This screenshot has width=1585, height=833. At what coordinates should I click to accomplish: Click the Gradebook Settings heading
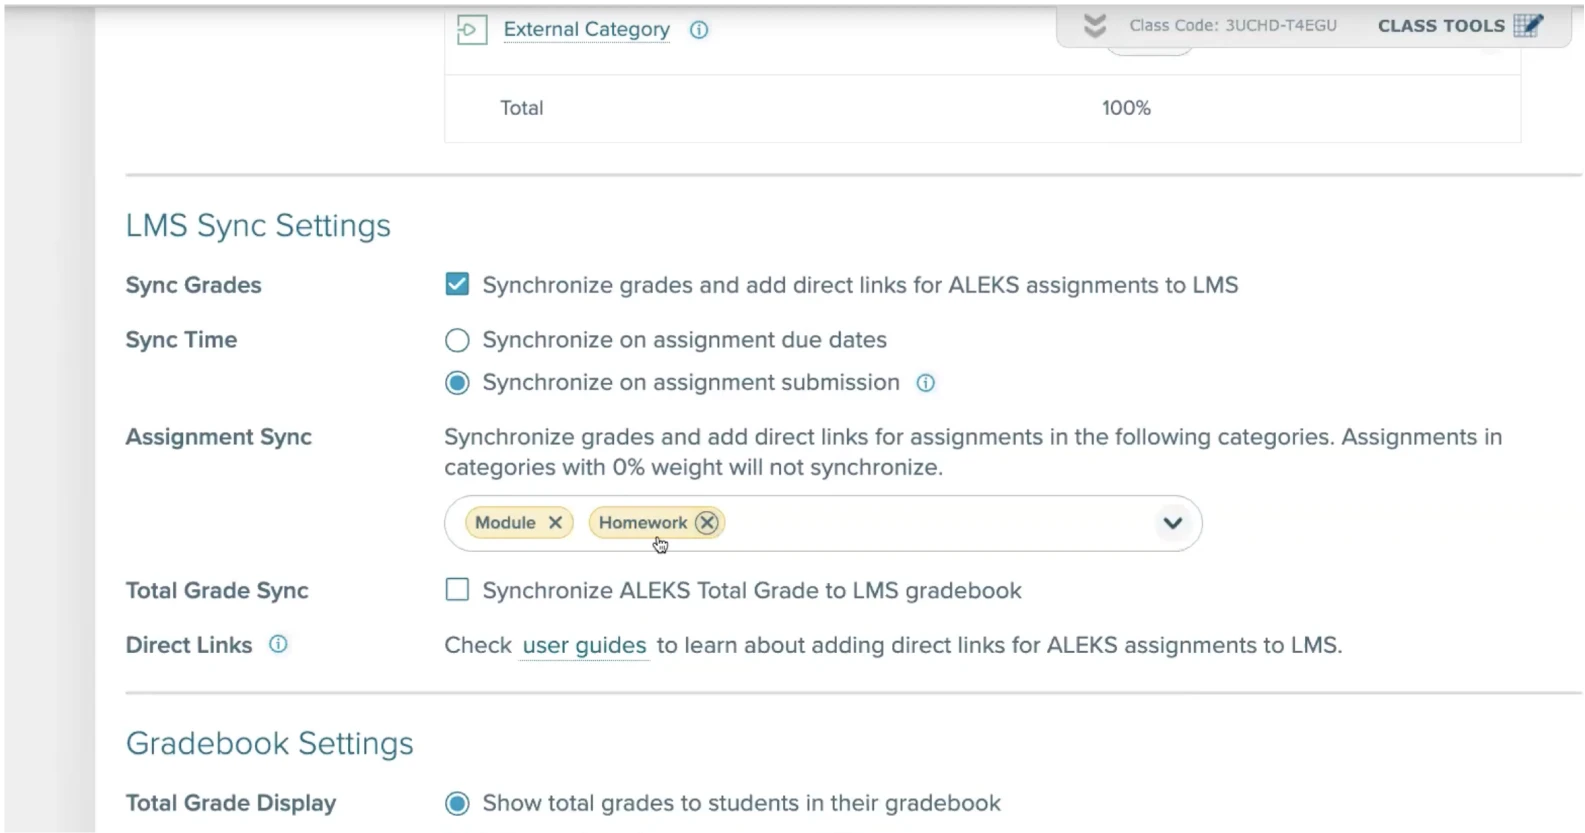point(270,744)
